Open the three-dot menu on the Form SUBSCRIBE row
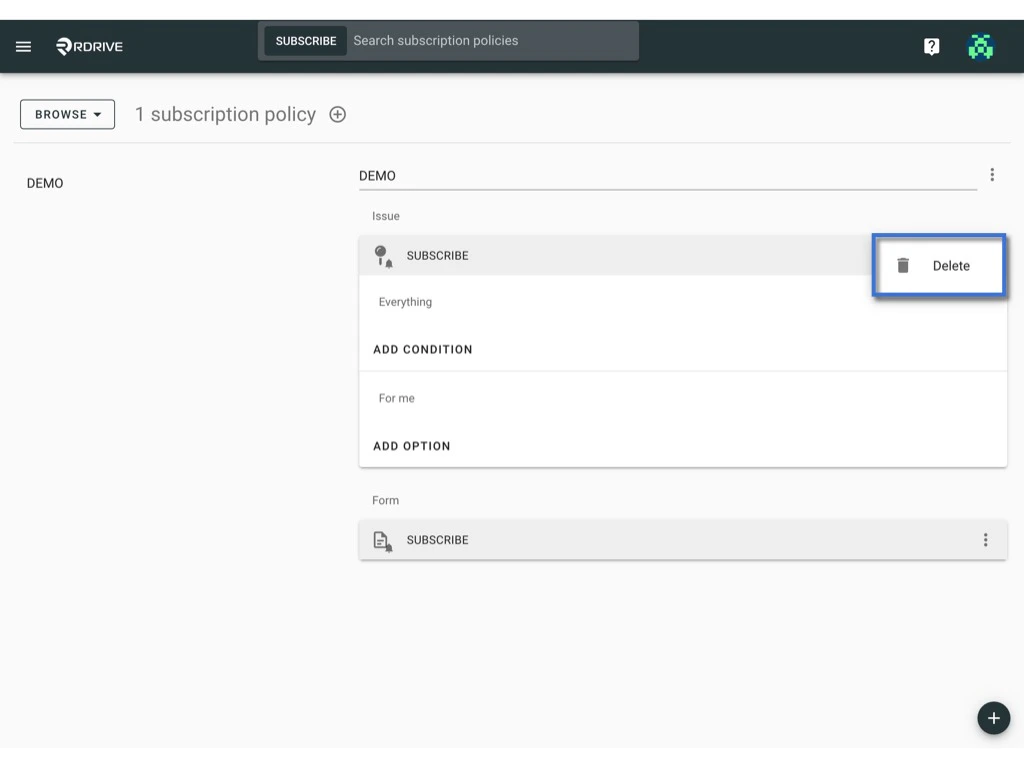Screen dimensions: 1024x768 (986, 539)
